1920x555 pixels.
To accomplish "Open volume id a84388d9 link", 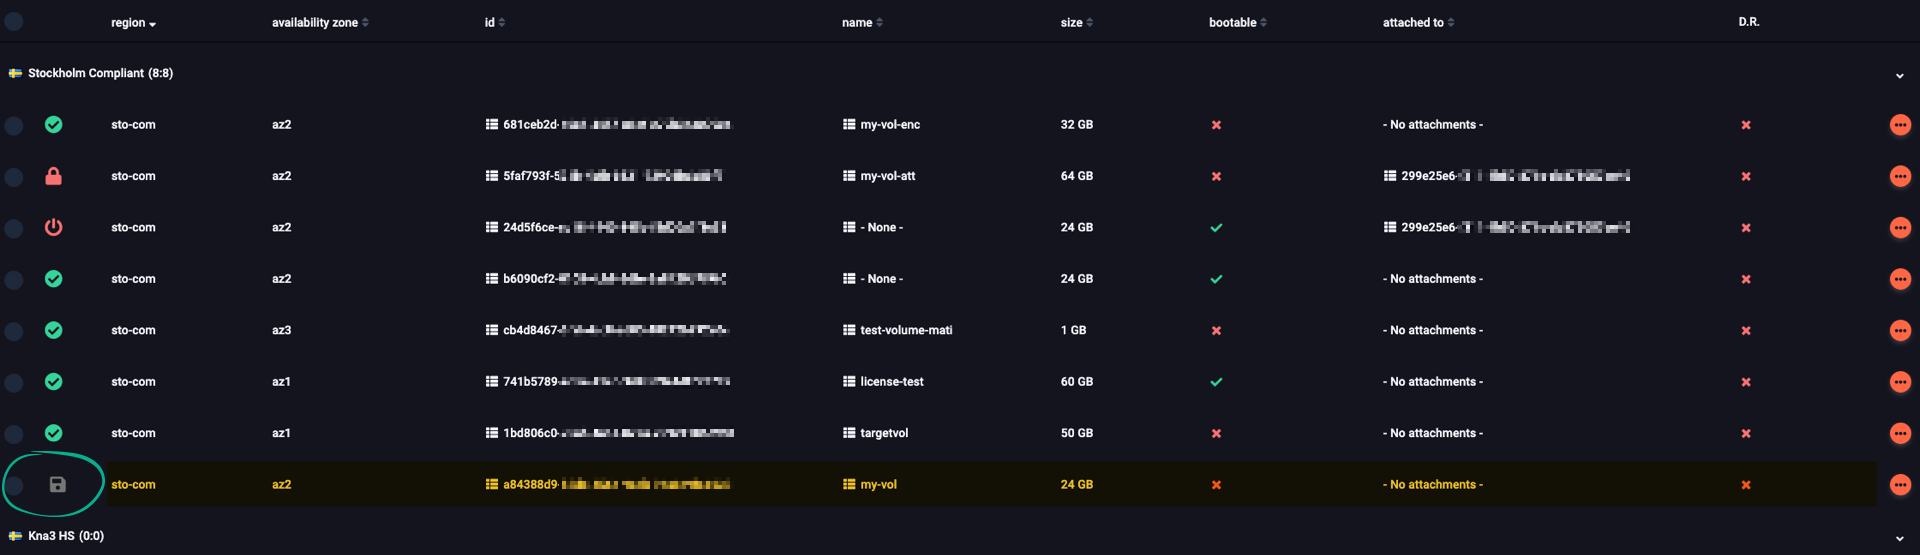I will 616,485.
